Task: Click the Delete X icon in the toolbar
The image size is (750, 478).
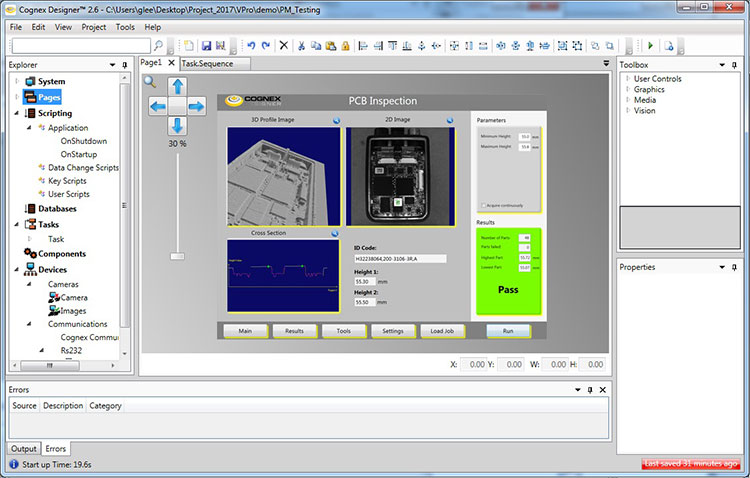Action: [284, 46]
